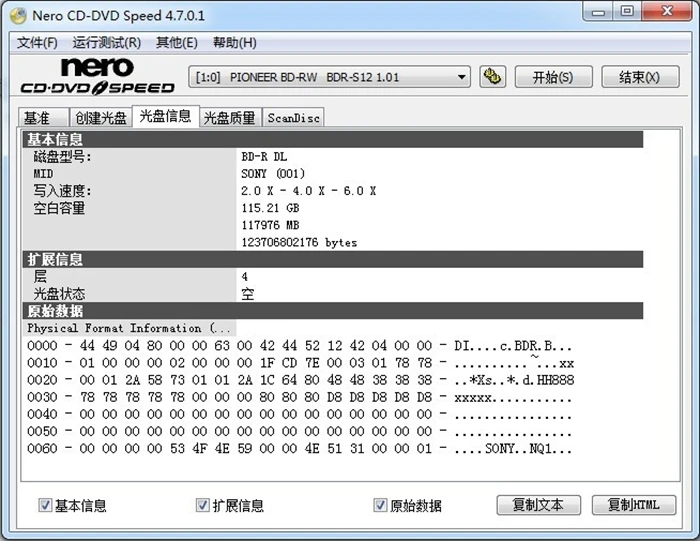Click the 扩展信息 section header
The width and height of the screenshot is (700, 541).
coord(333,259)
